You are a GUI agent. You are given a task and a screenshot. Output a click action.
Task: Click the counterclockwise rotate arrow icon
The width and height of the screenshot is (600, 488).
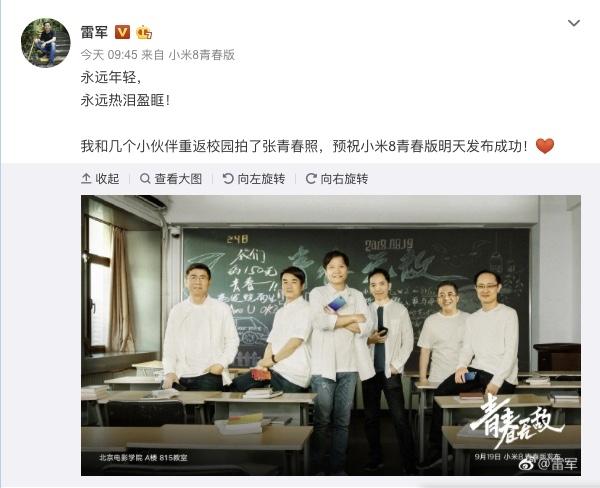point(228,179)
